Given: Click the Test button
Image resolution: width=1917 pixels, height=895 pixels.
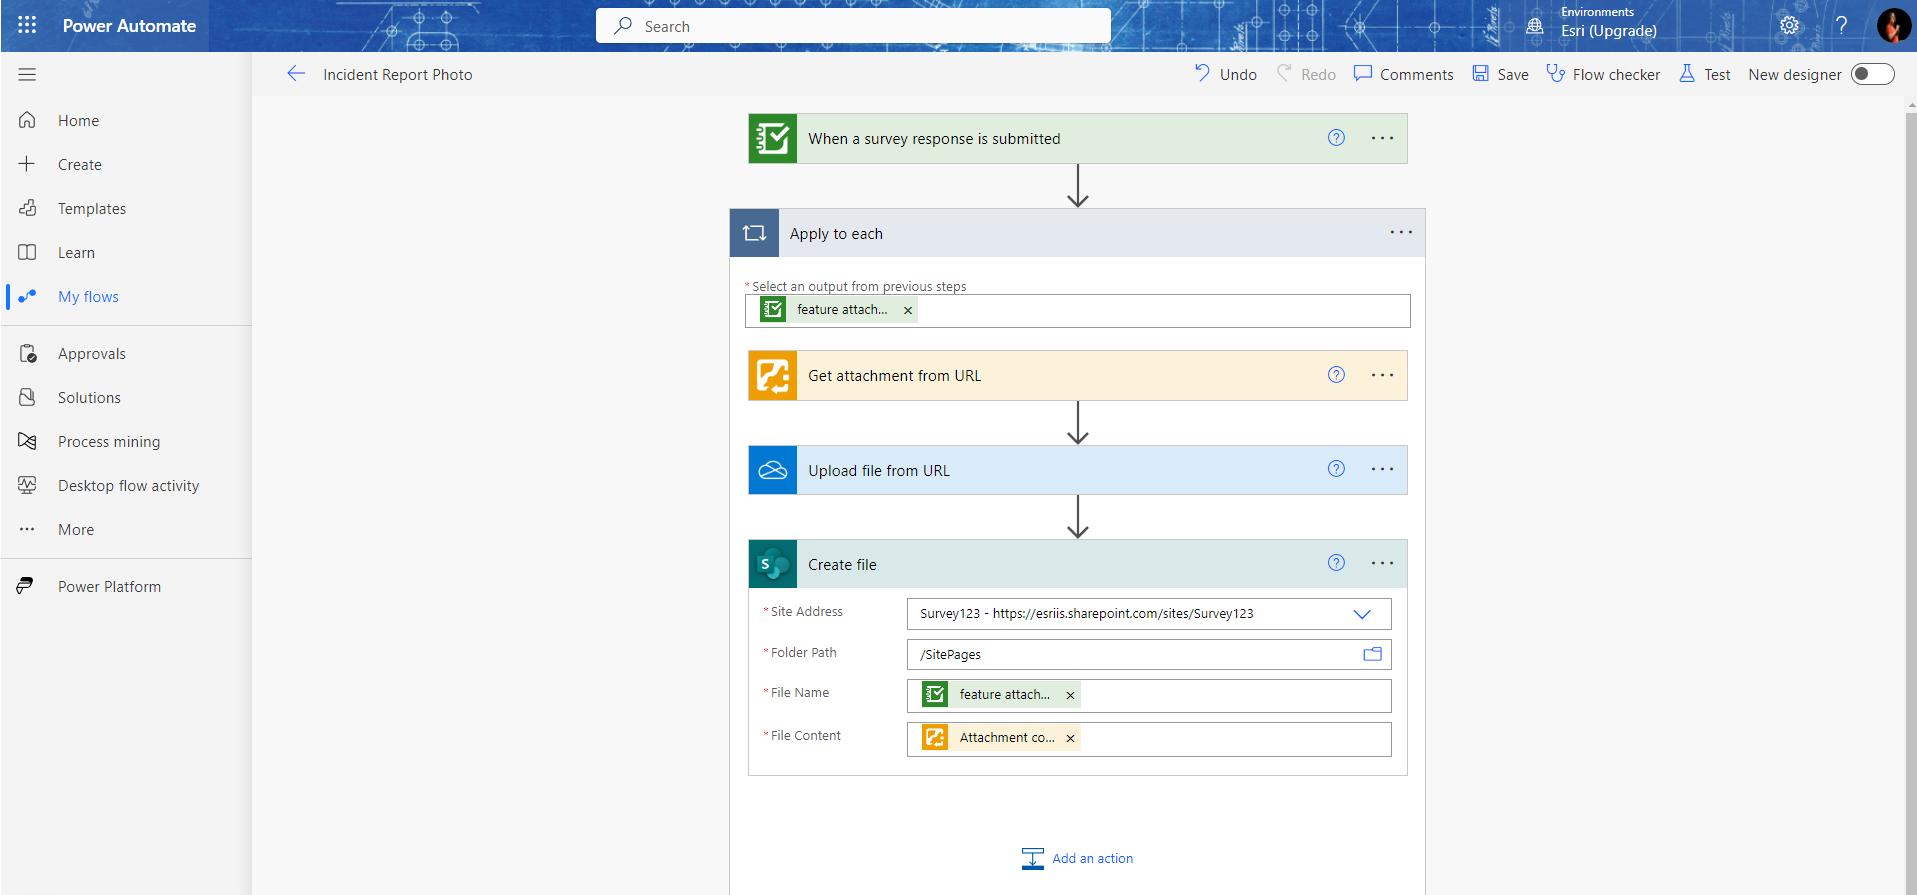Looking at the screenshot, I should 1705,74.
